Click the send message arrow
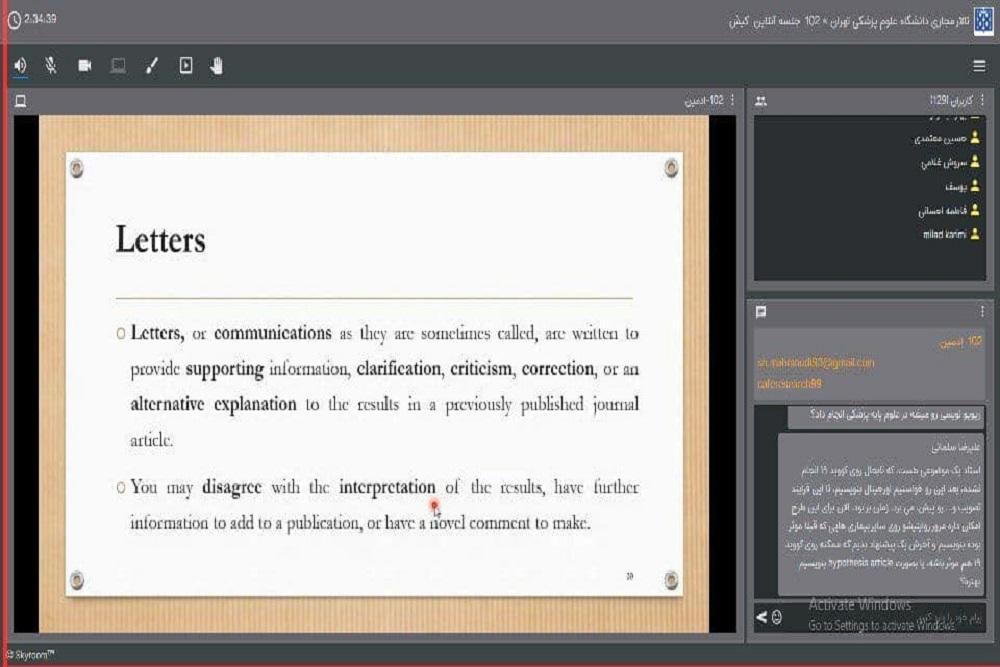Screen dimensions: 1000x667 point(761,617)
